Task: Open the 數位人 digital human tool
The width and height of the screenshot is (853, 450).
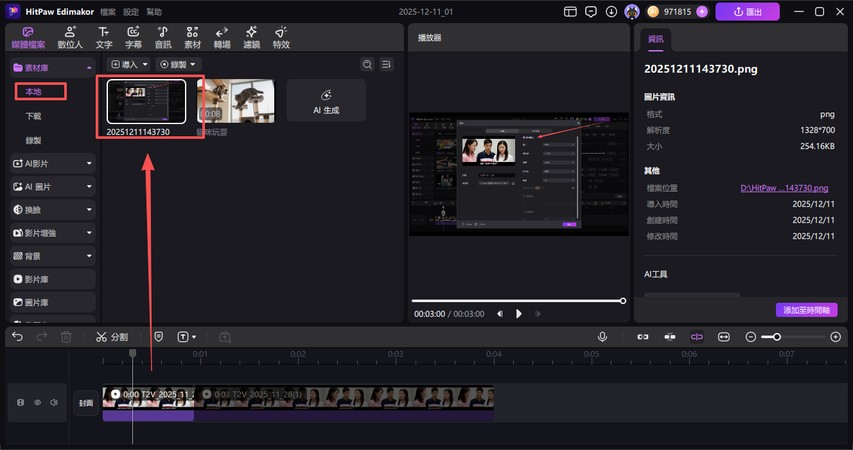Action: coord(69,38)
